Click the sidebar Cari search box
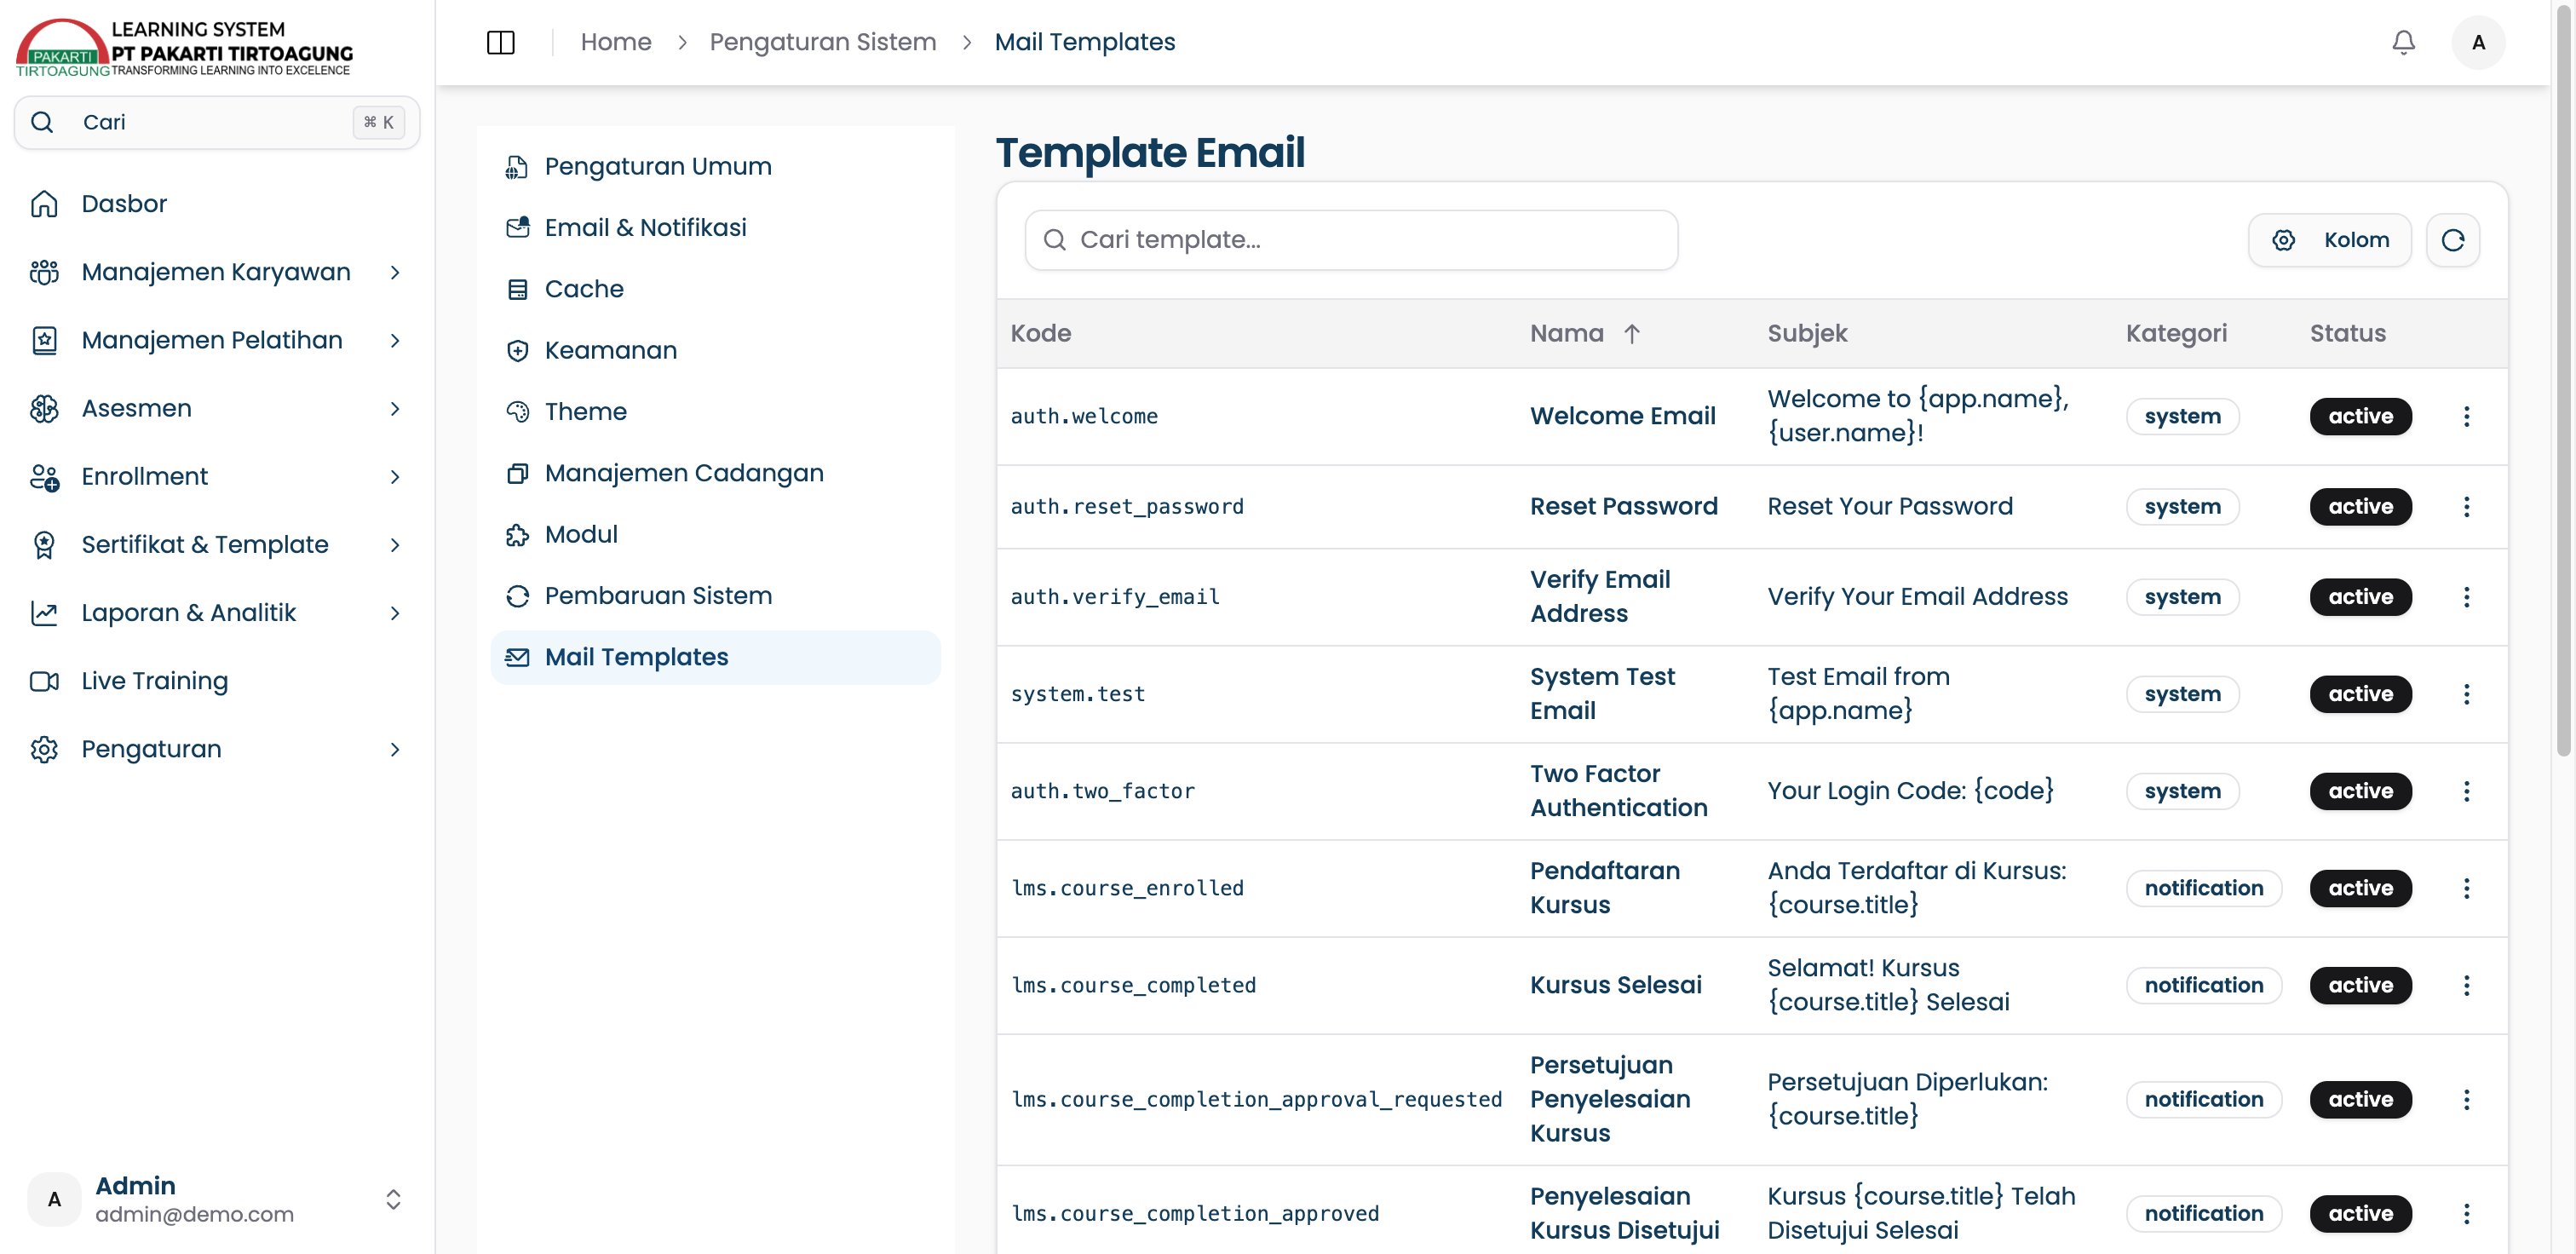 [x=217, y=122]
